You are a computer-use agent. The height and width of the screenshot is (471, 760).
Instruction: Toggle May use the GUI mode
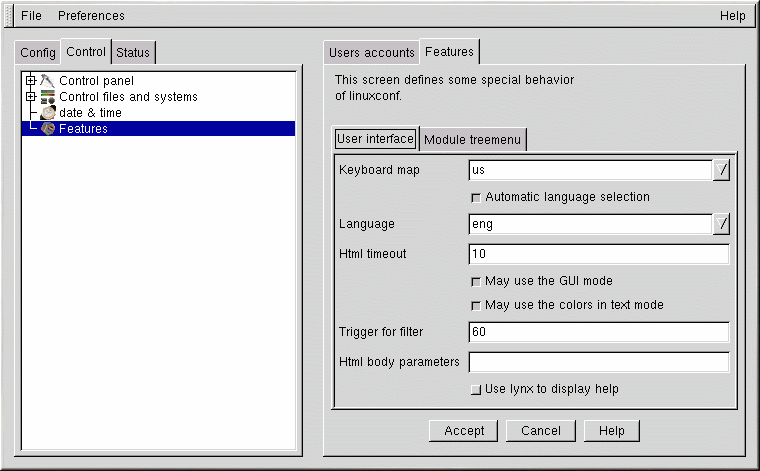click(x=476, y=282)
